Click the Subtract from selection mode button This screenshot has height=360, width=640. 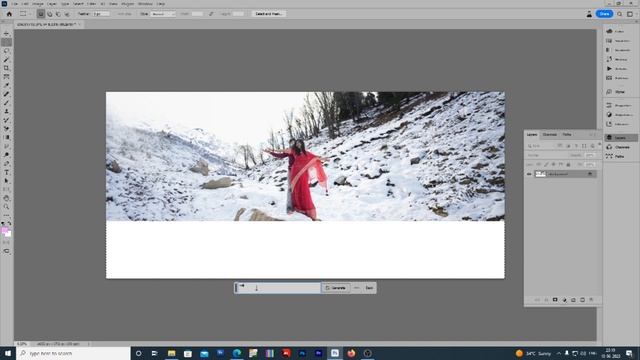click(x=58, y=14)
